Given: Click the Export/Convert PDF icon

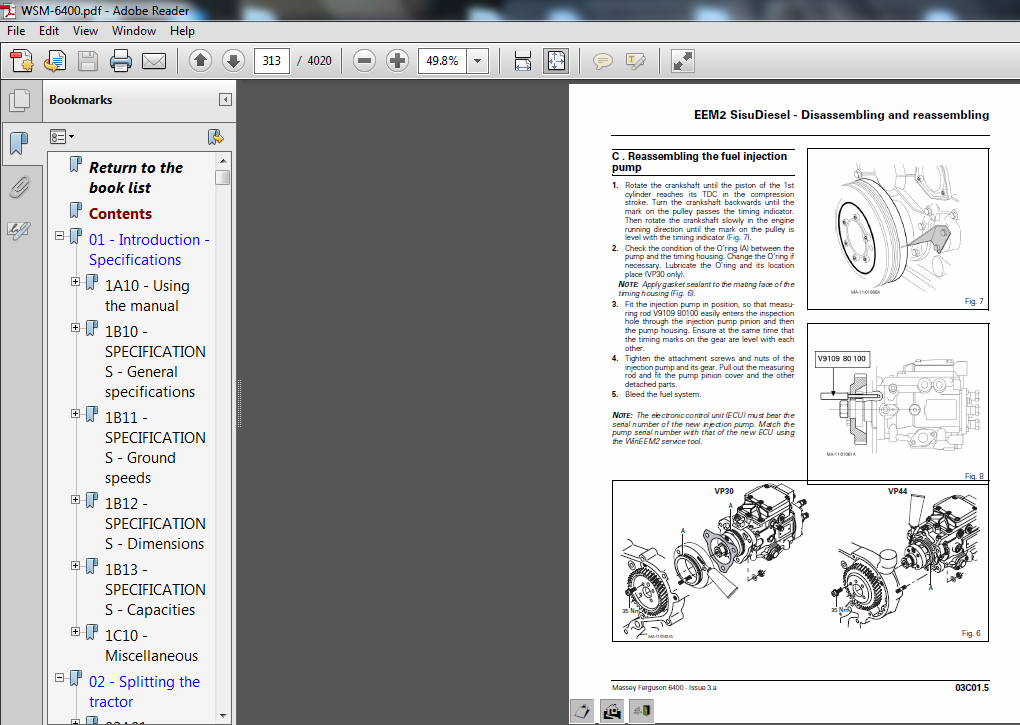Looking at the screenshot, I should (x=55, y=61).
